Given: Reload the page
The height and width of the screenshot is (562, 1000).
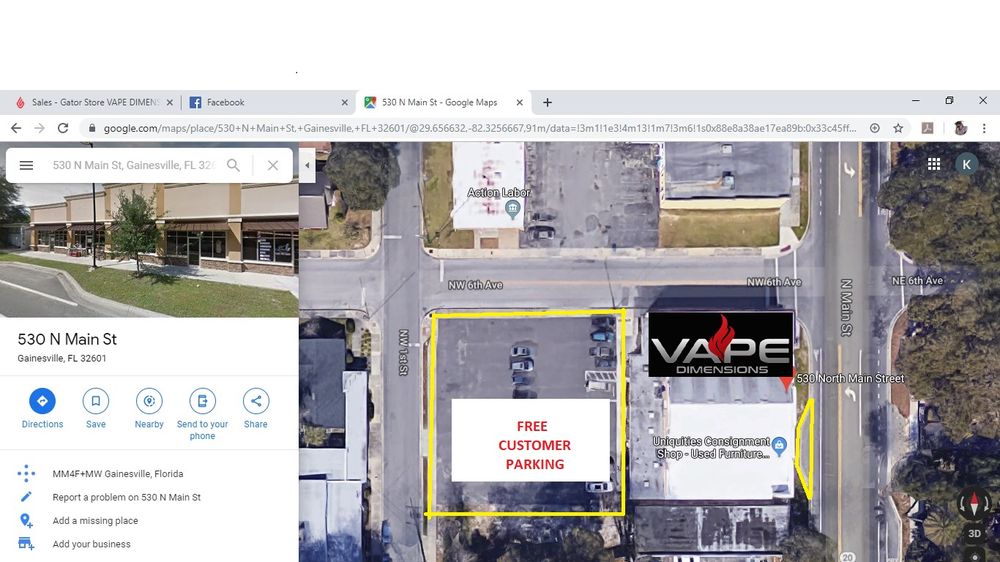Looking at the screenshot, I should [x=62, y=128].
